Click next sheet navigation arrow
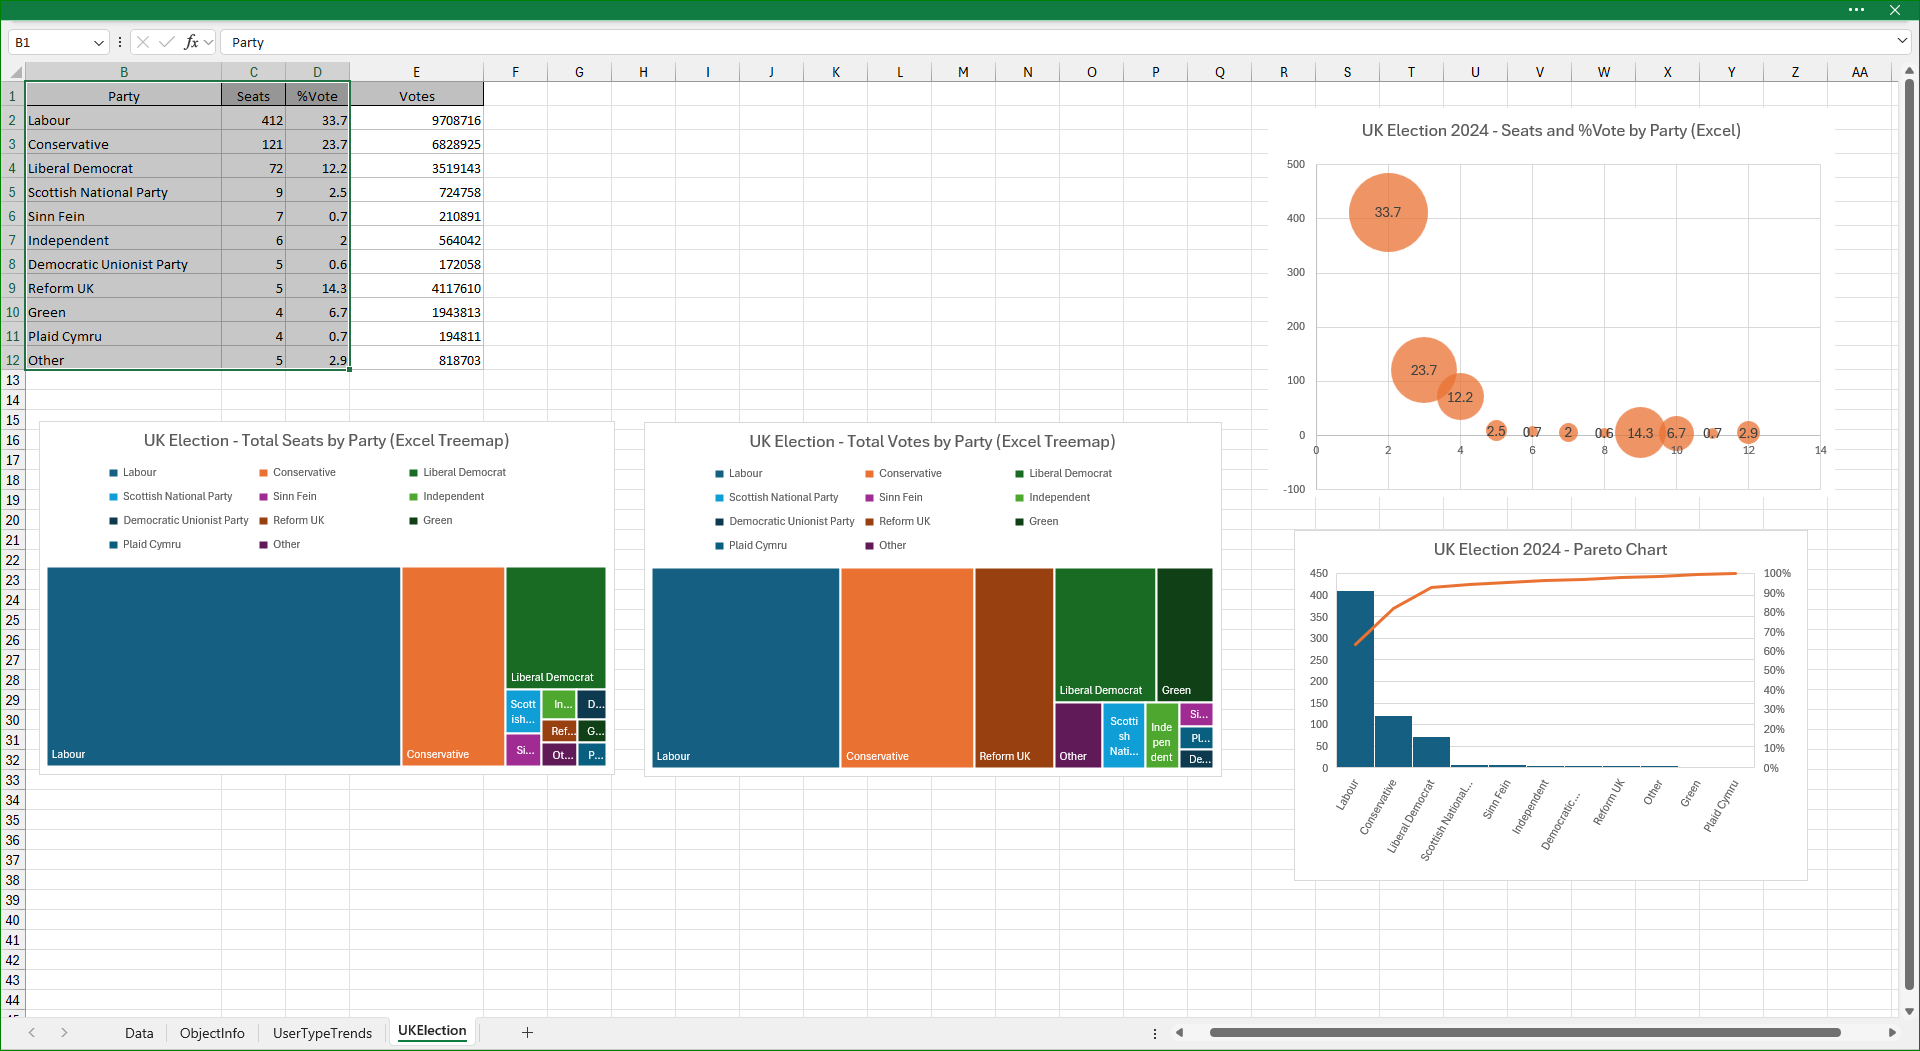 pos(64,1032)
